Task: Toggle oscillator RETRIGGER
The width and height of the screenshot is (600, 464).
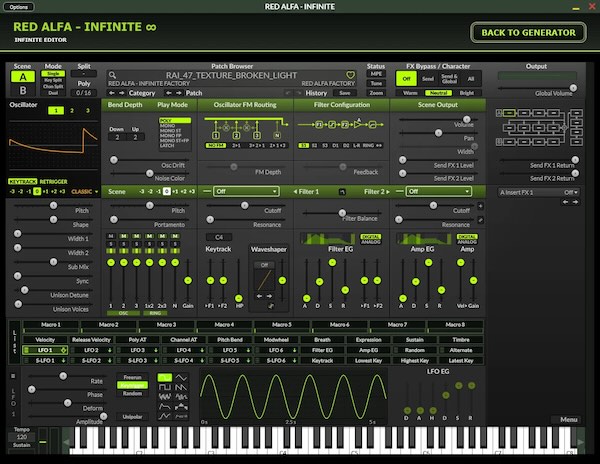Action: click(53, 181)
